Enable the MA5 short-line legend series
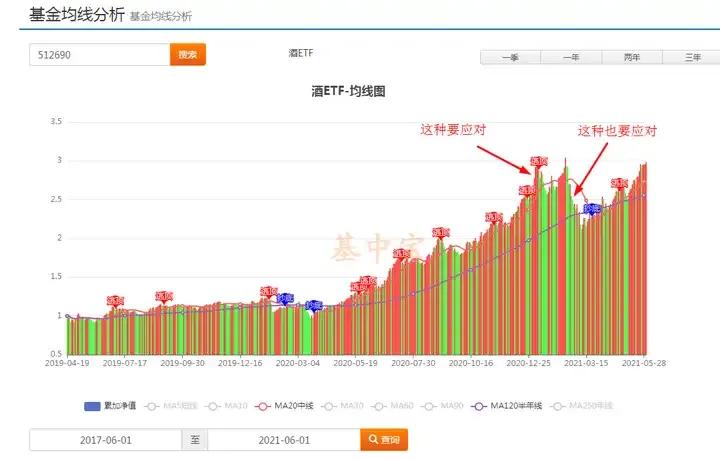Screen dimensions: 720x459 (171, 406)
